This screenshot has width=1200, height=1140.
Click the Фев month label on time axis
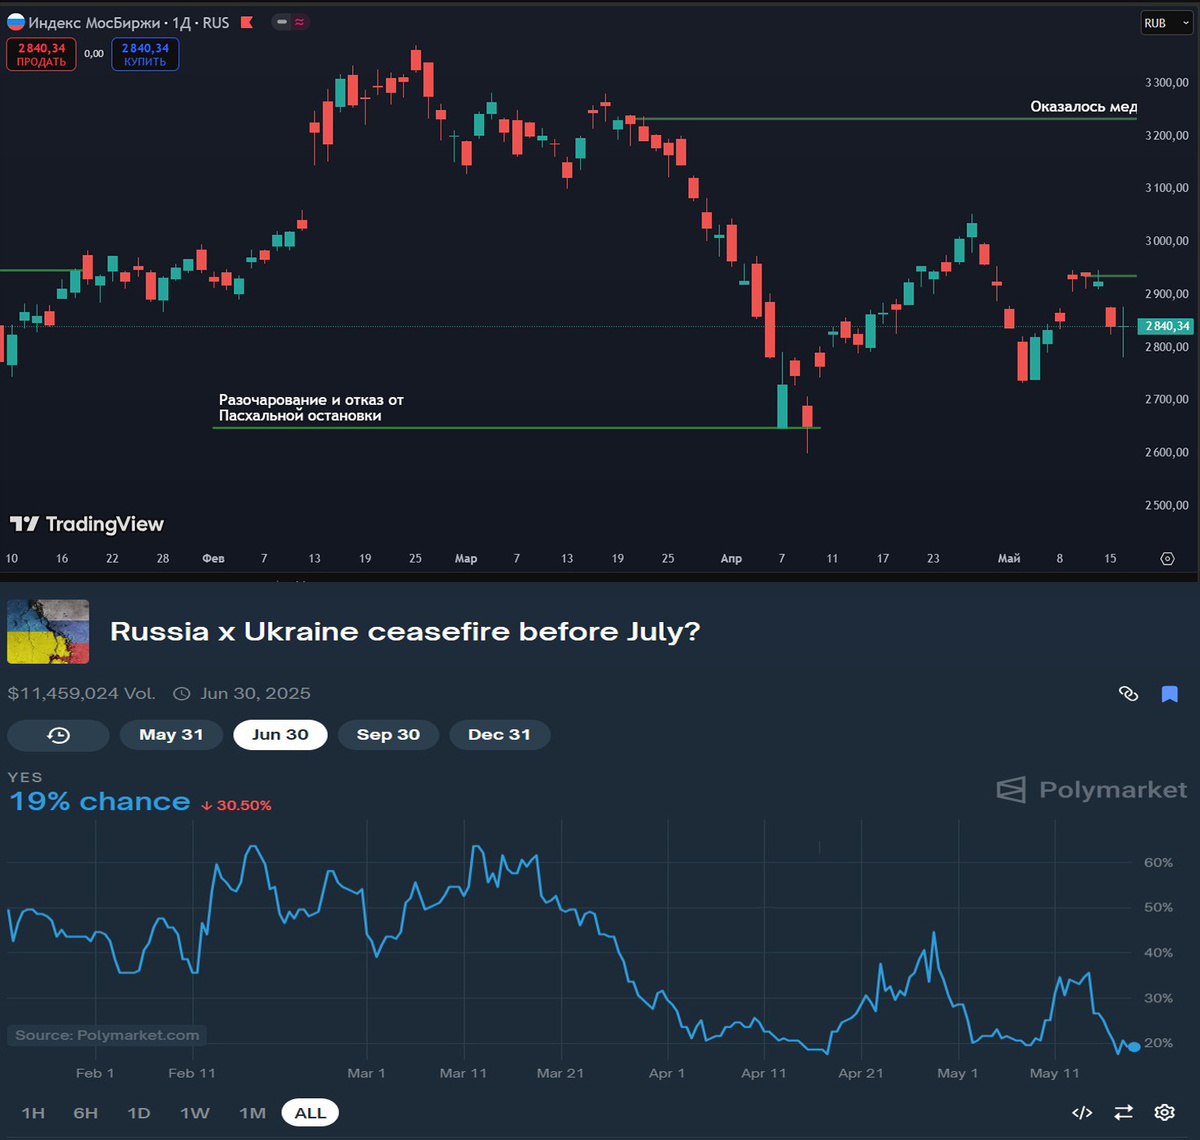point(213,558)
